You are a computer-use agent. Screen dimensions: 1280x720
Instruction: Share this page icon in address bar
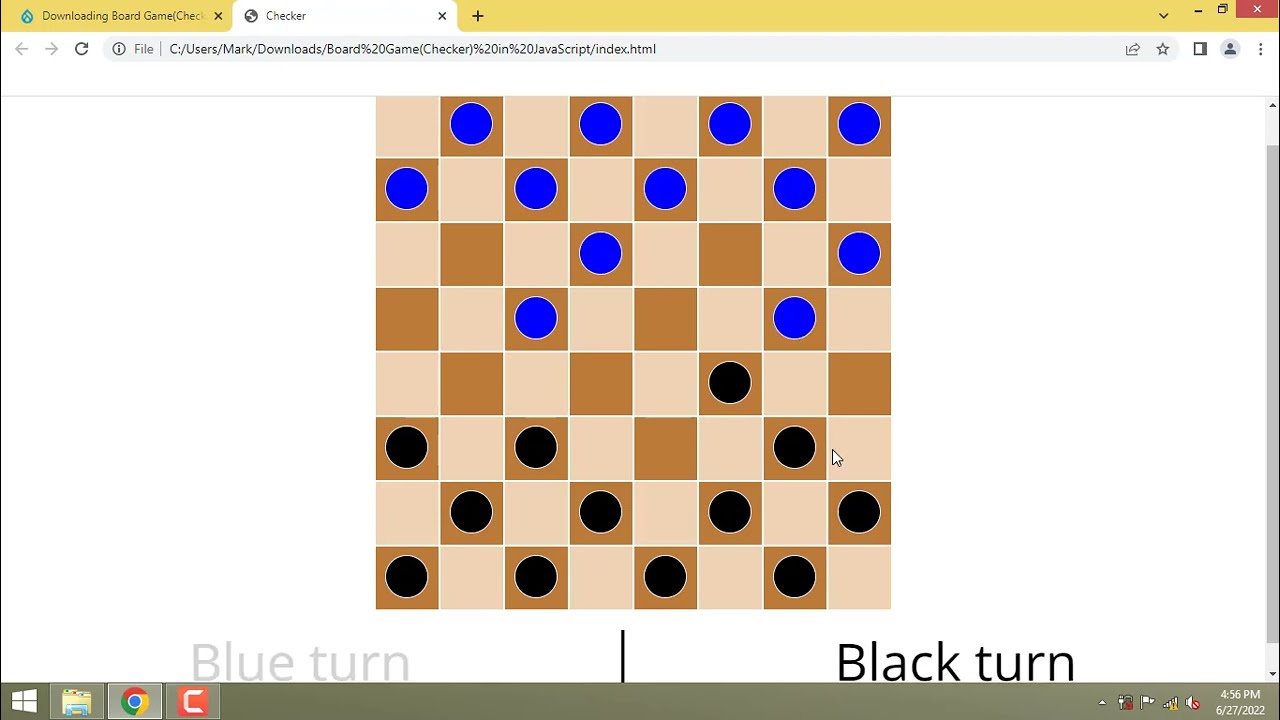click(1132, 49)
